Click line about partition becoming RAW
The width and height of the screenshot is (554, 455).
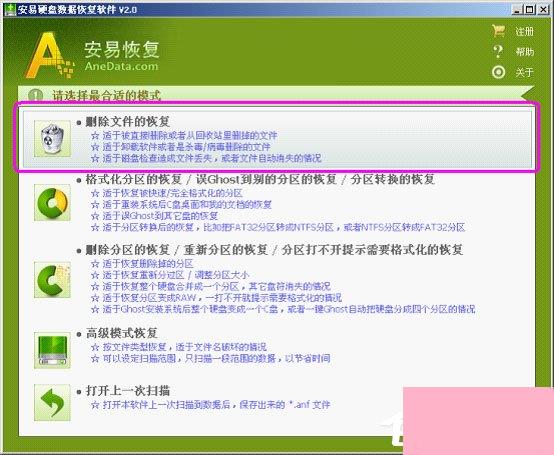pyautogui.click(x=216, y=297)
